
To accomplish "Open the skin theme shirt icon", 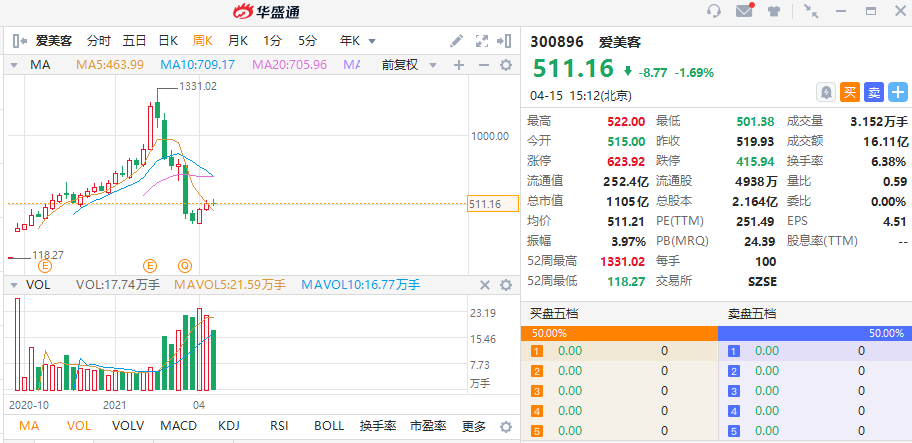I will point(774,12).
